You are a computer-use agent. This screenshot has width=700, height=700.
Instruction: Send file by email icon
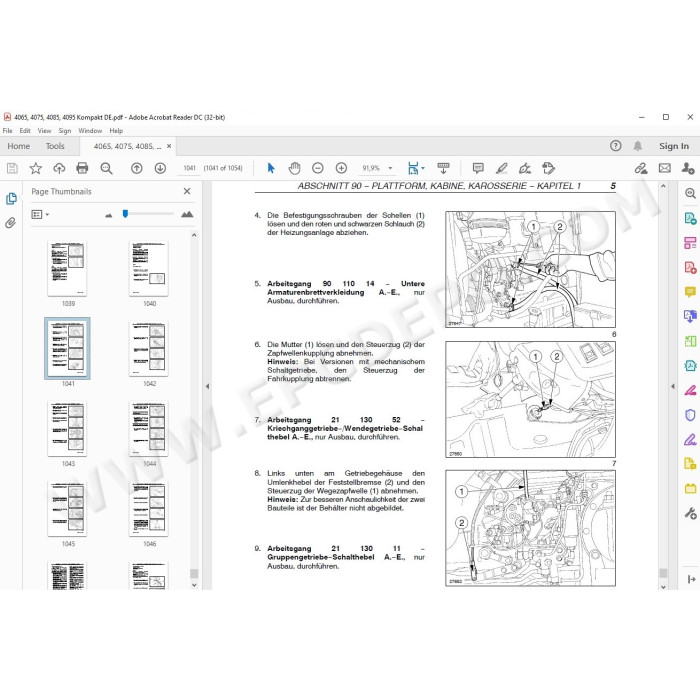pyautogui.click(x=665, y=168)
